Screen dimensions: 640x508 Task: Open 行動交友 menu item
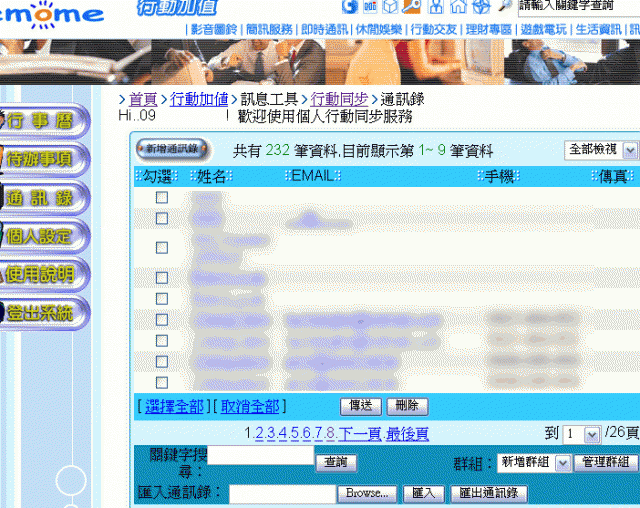click(434, 29)
